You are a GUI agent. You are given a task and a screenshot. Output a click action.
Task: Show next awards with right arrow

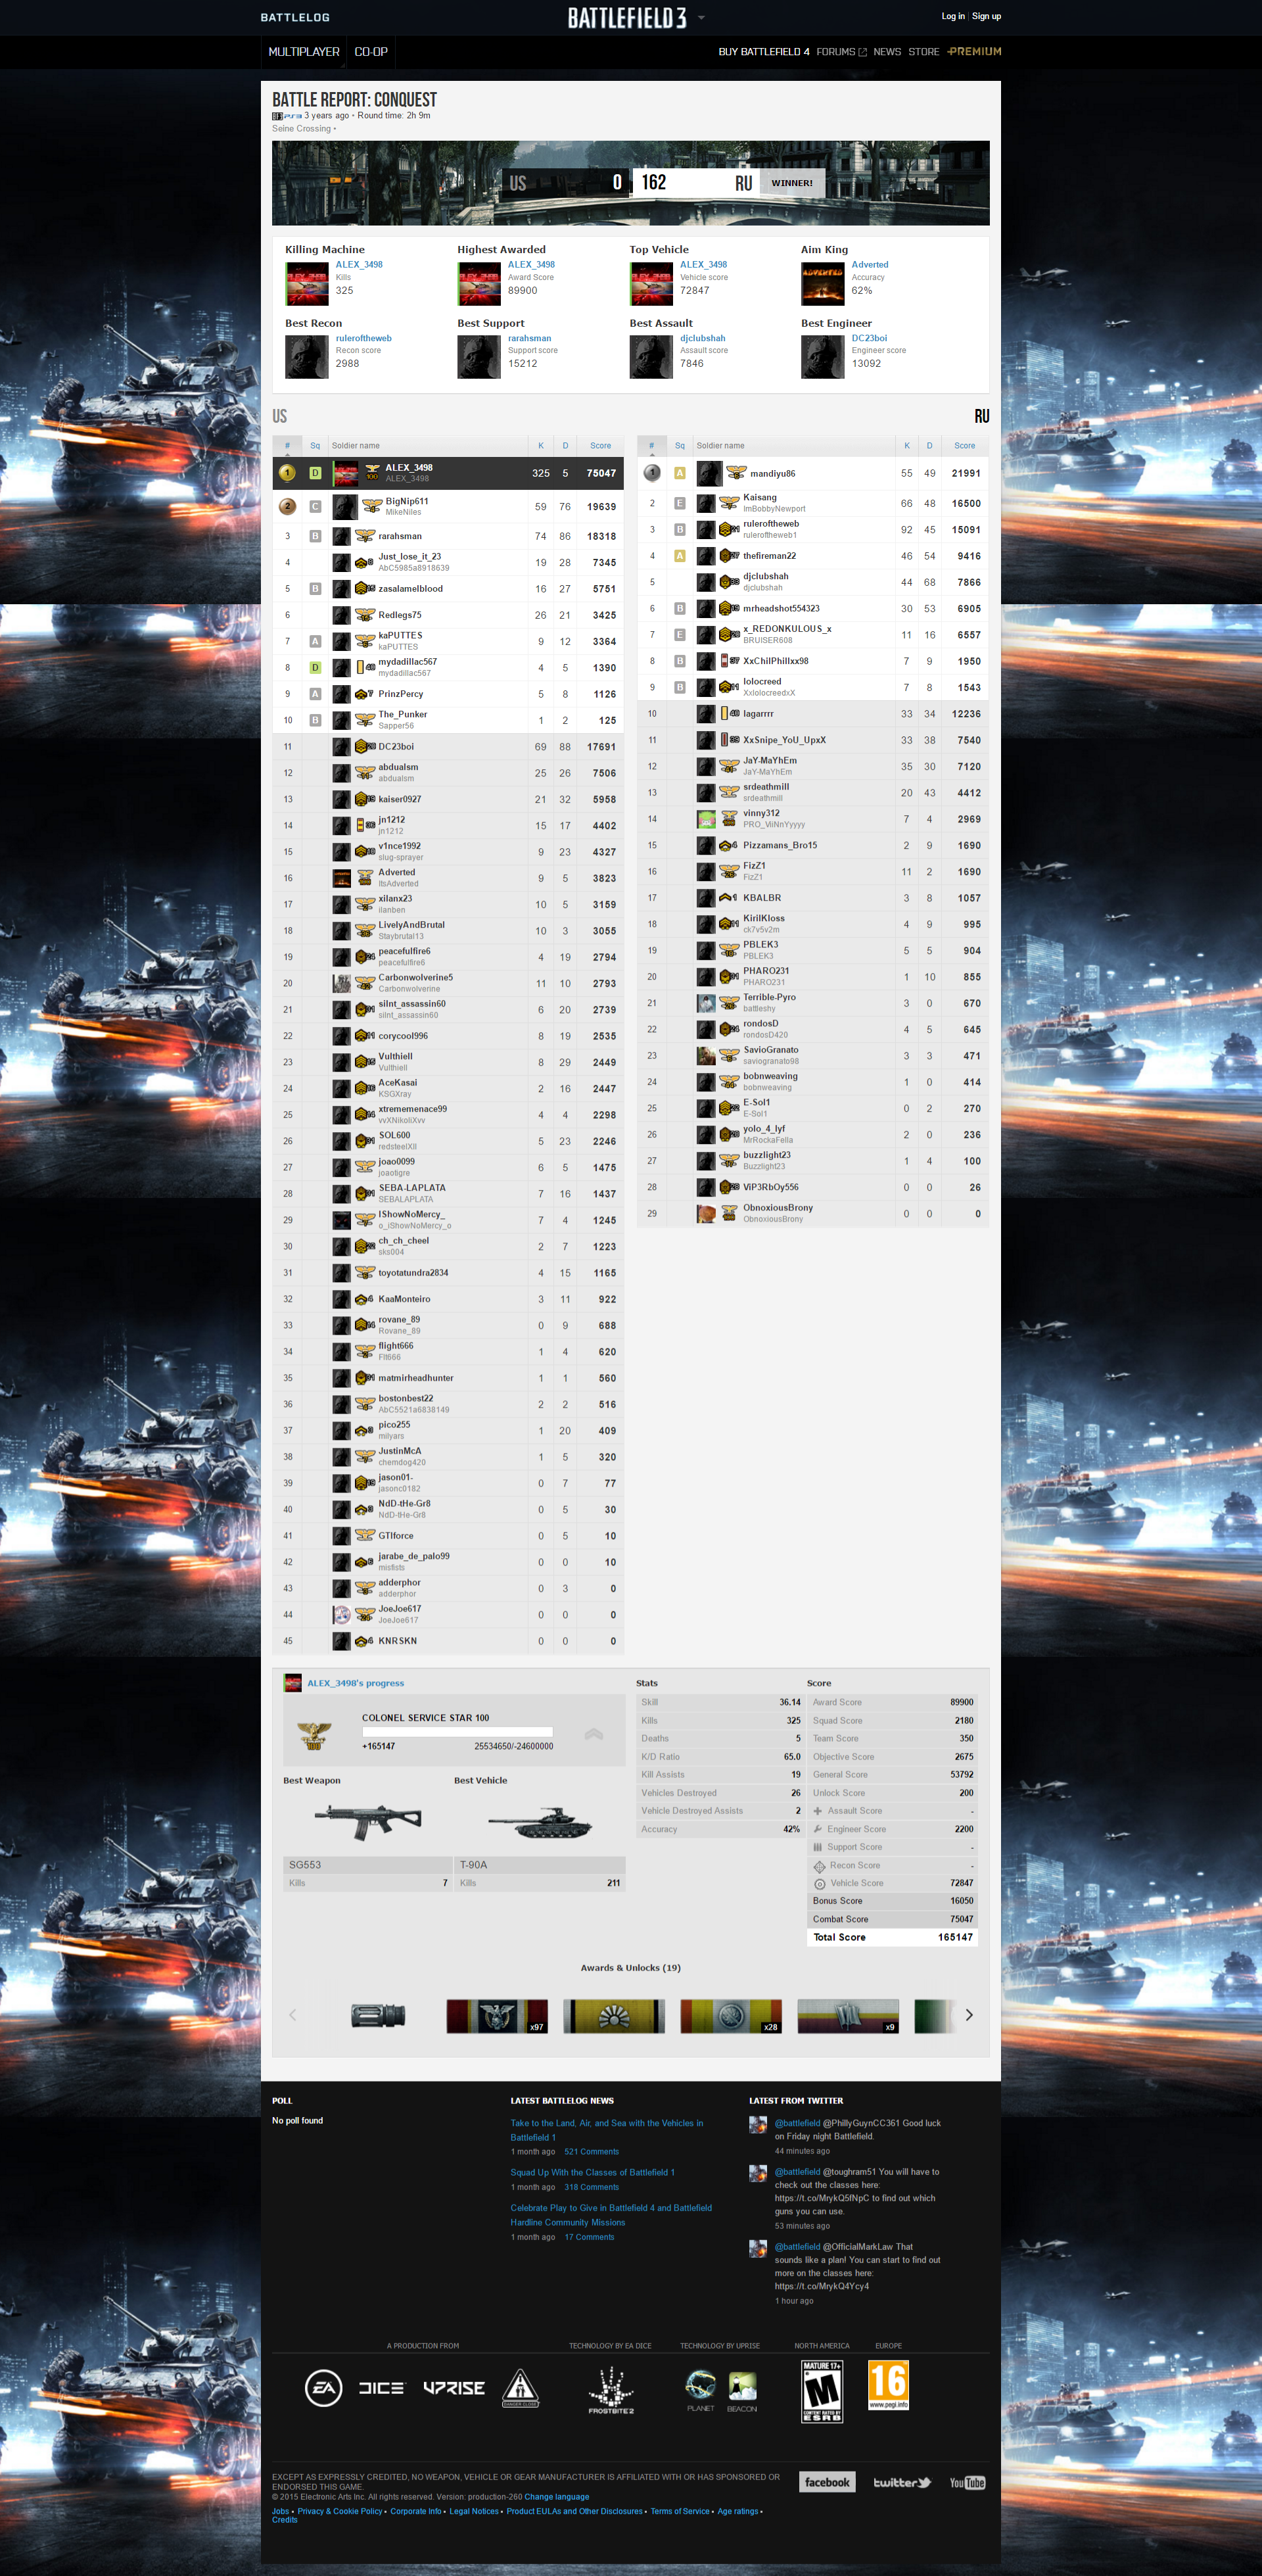[969, 2015]
